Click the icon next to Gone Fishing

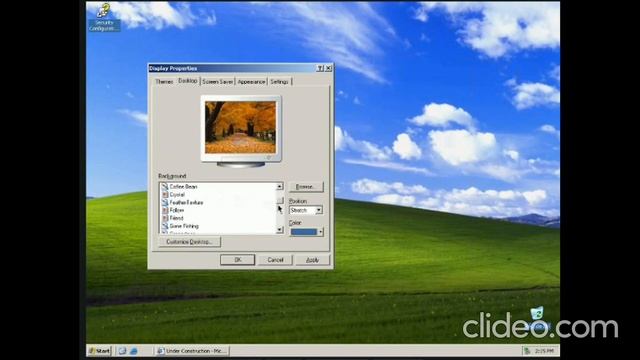[165, 226]
